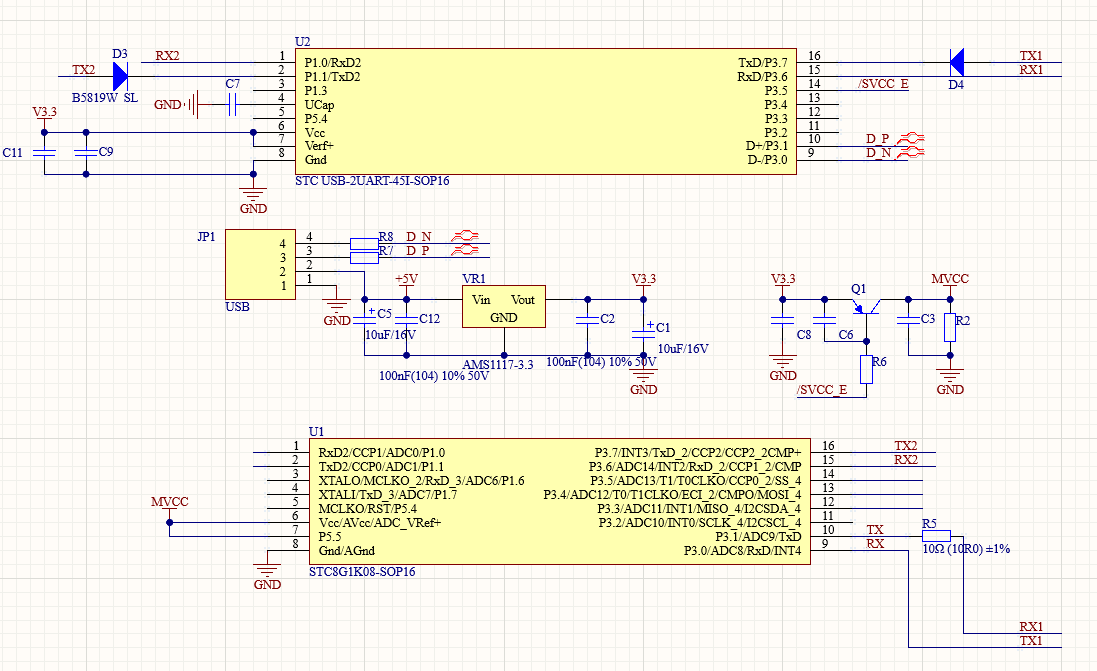The height and width of the screenshot is (671, 1097).
Task: Click 'Verf+' pin name in U2
Action: [319, 146]
